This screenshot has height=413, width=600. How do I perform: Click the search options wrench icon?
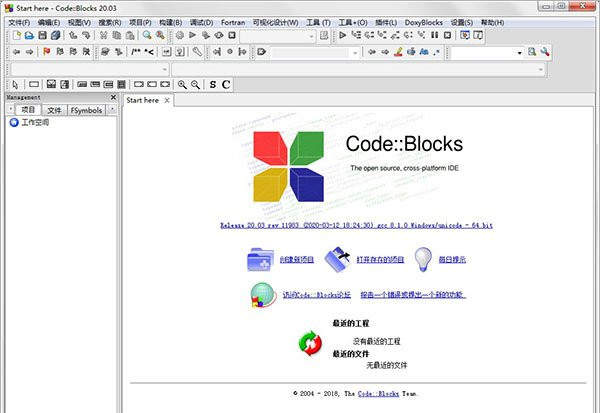coord(545,52)
